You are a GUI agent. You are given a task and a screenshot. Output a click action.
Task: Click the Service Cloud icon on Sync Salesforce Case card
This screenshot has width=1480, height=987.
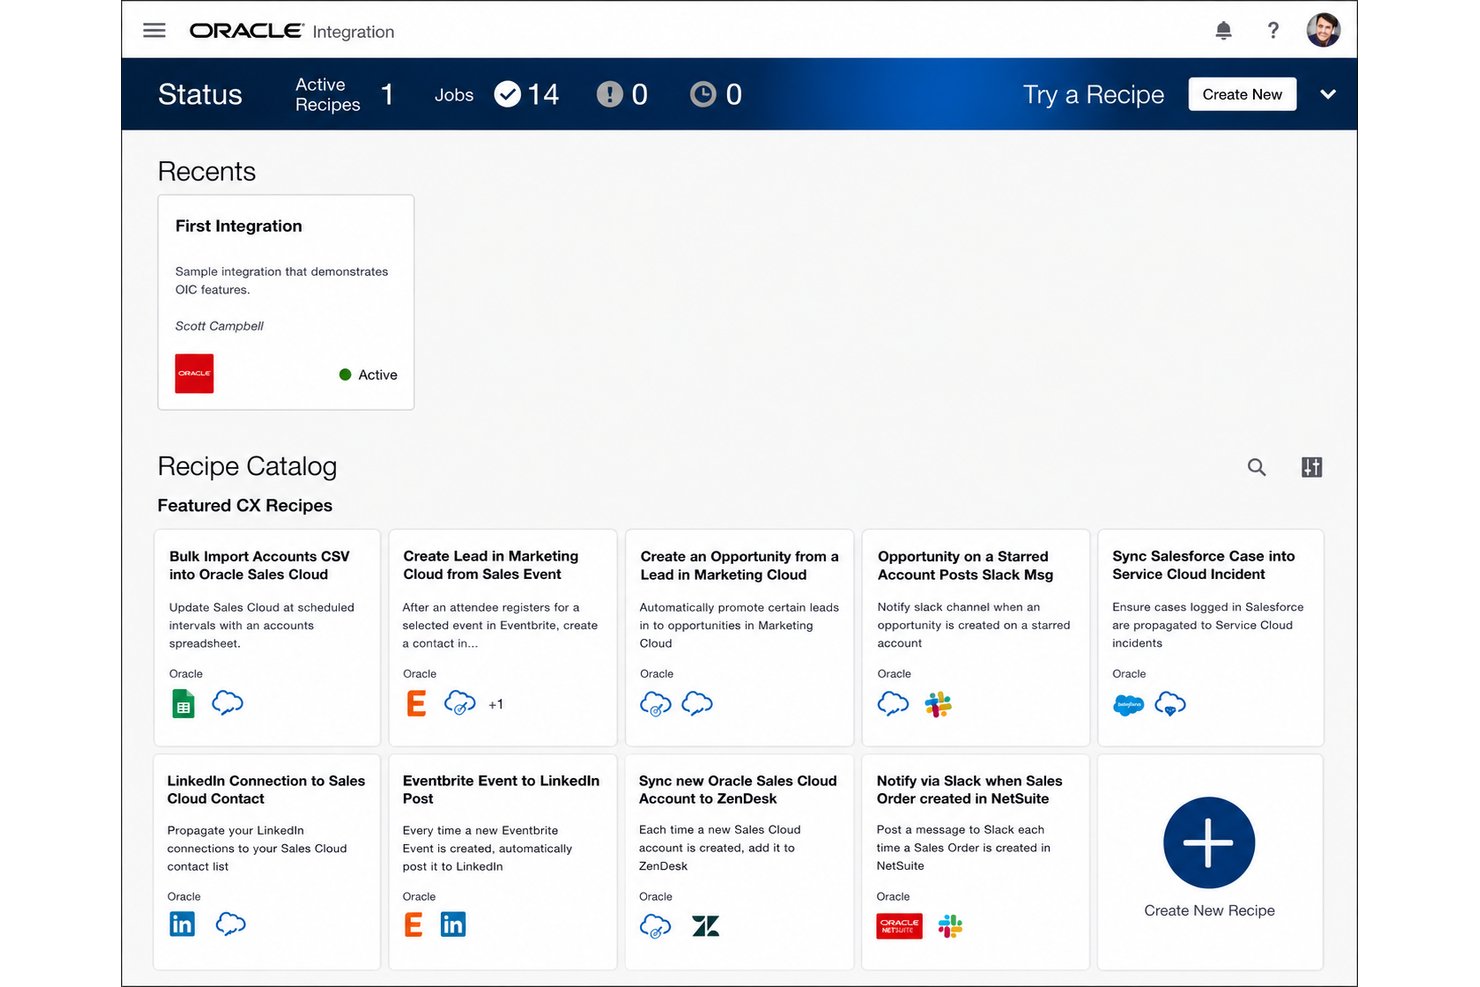[x=1170, y=704]
